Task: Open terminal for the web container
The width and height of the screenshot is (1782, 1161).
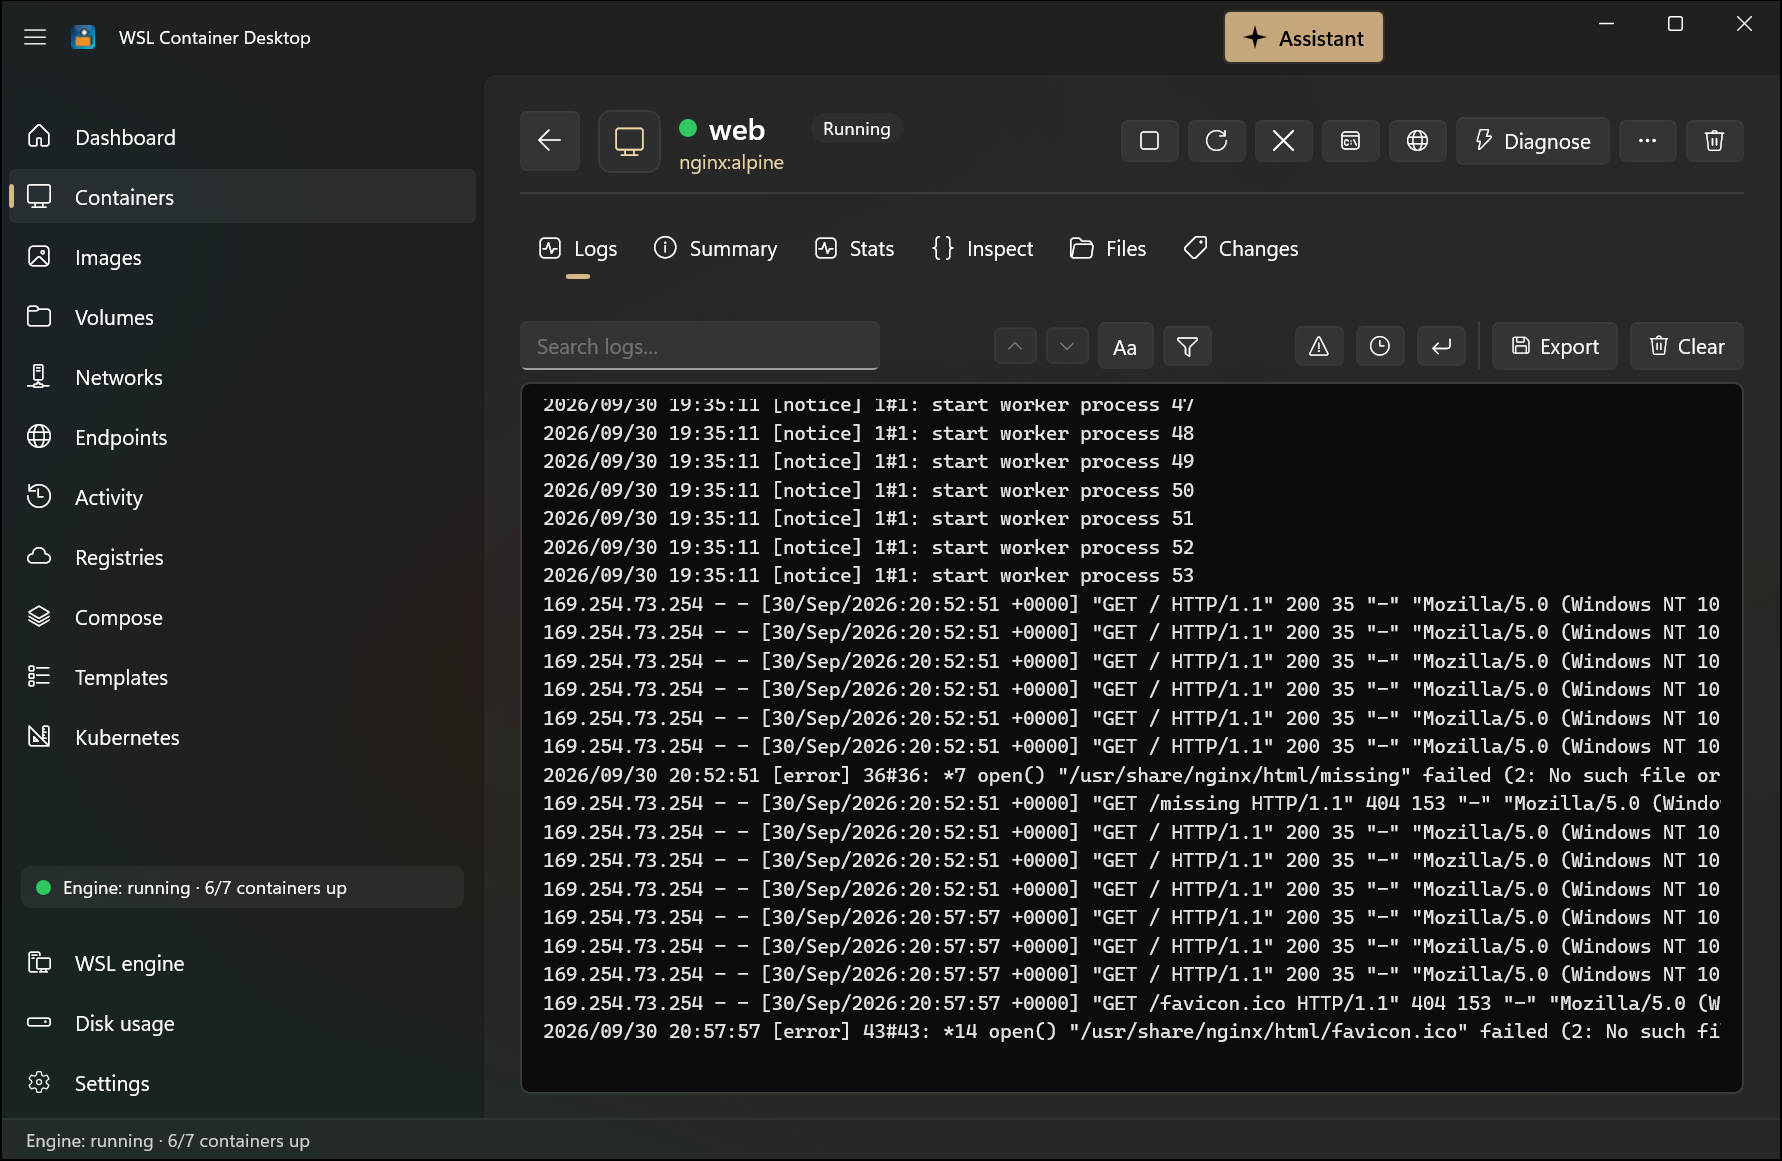Action: point(1350,141)
